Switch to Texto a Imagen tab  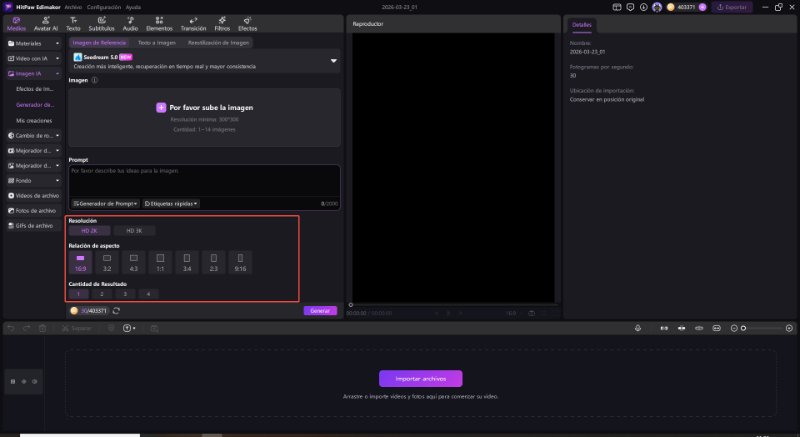[x=157, y=43]
